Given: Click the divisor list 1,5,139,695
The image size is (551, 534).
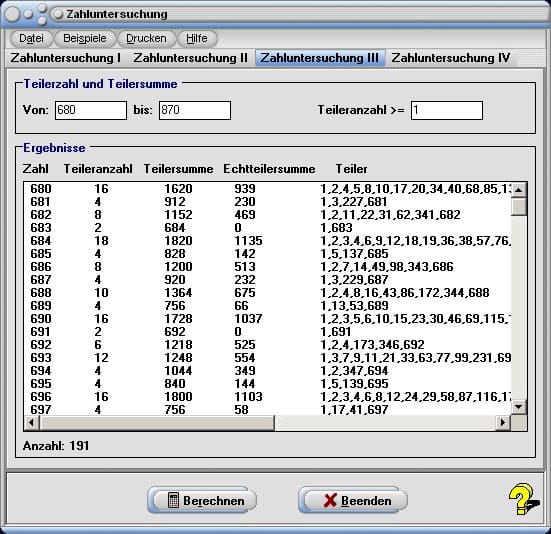Looking at the screenshot, I should [x=354, y=384].
